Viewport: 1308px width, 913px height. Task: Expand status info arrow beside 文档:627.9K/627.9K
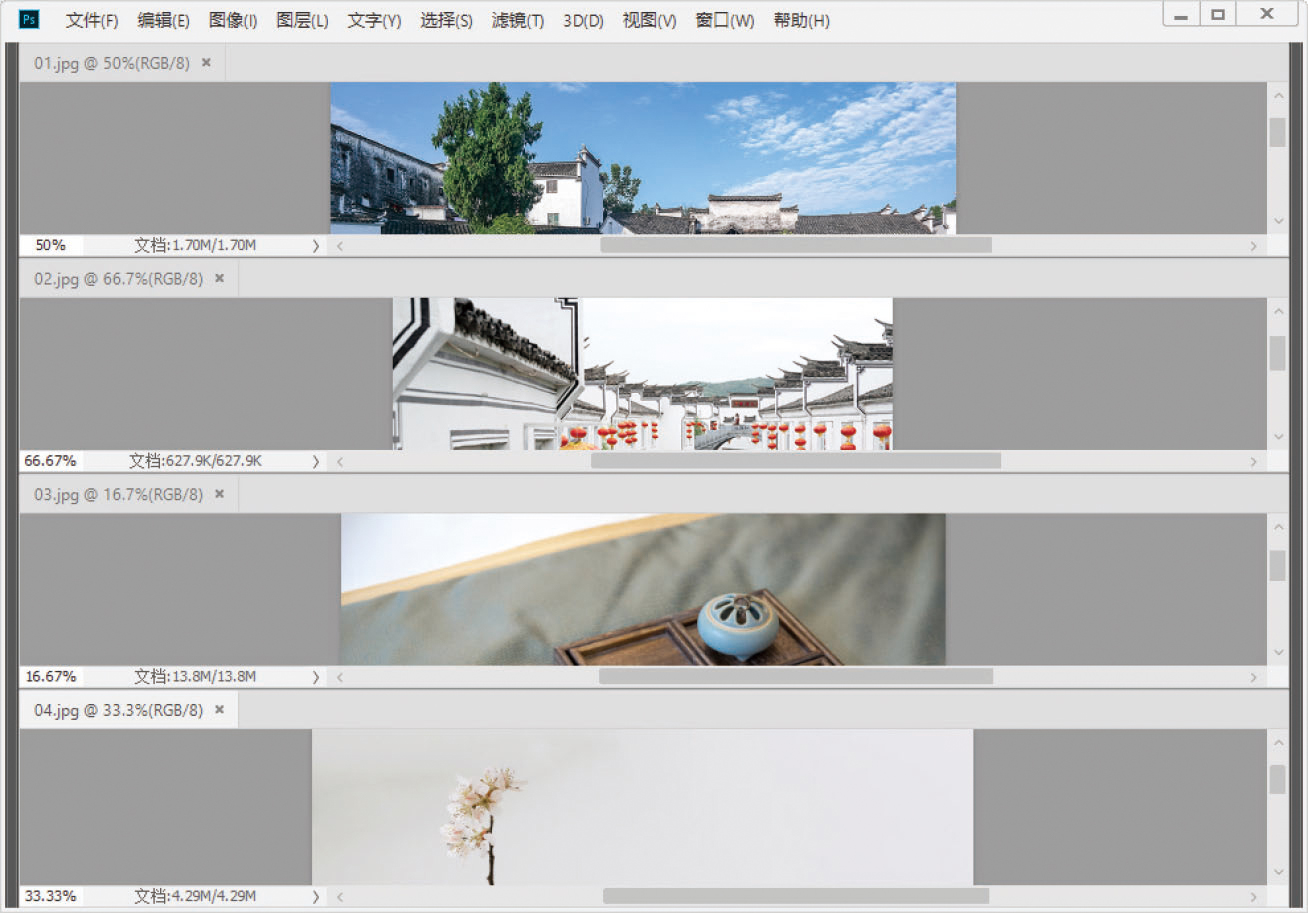pos(316,461)
